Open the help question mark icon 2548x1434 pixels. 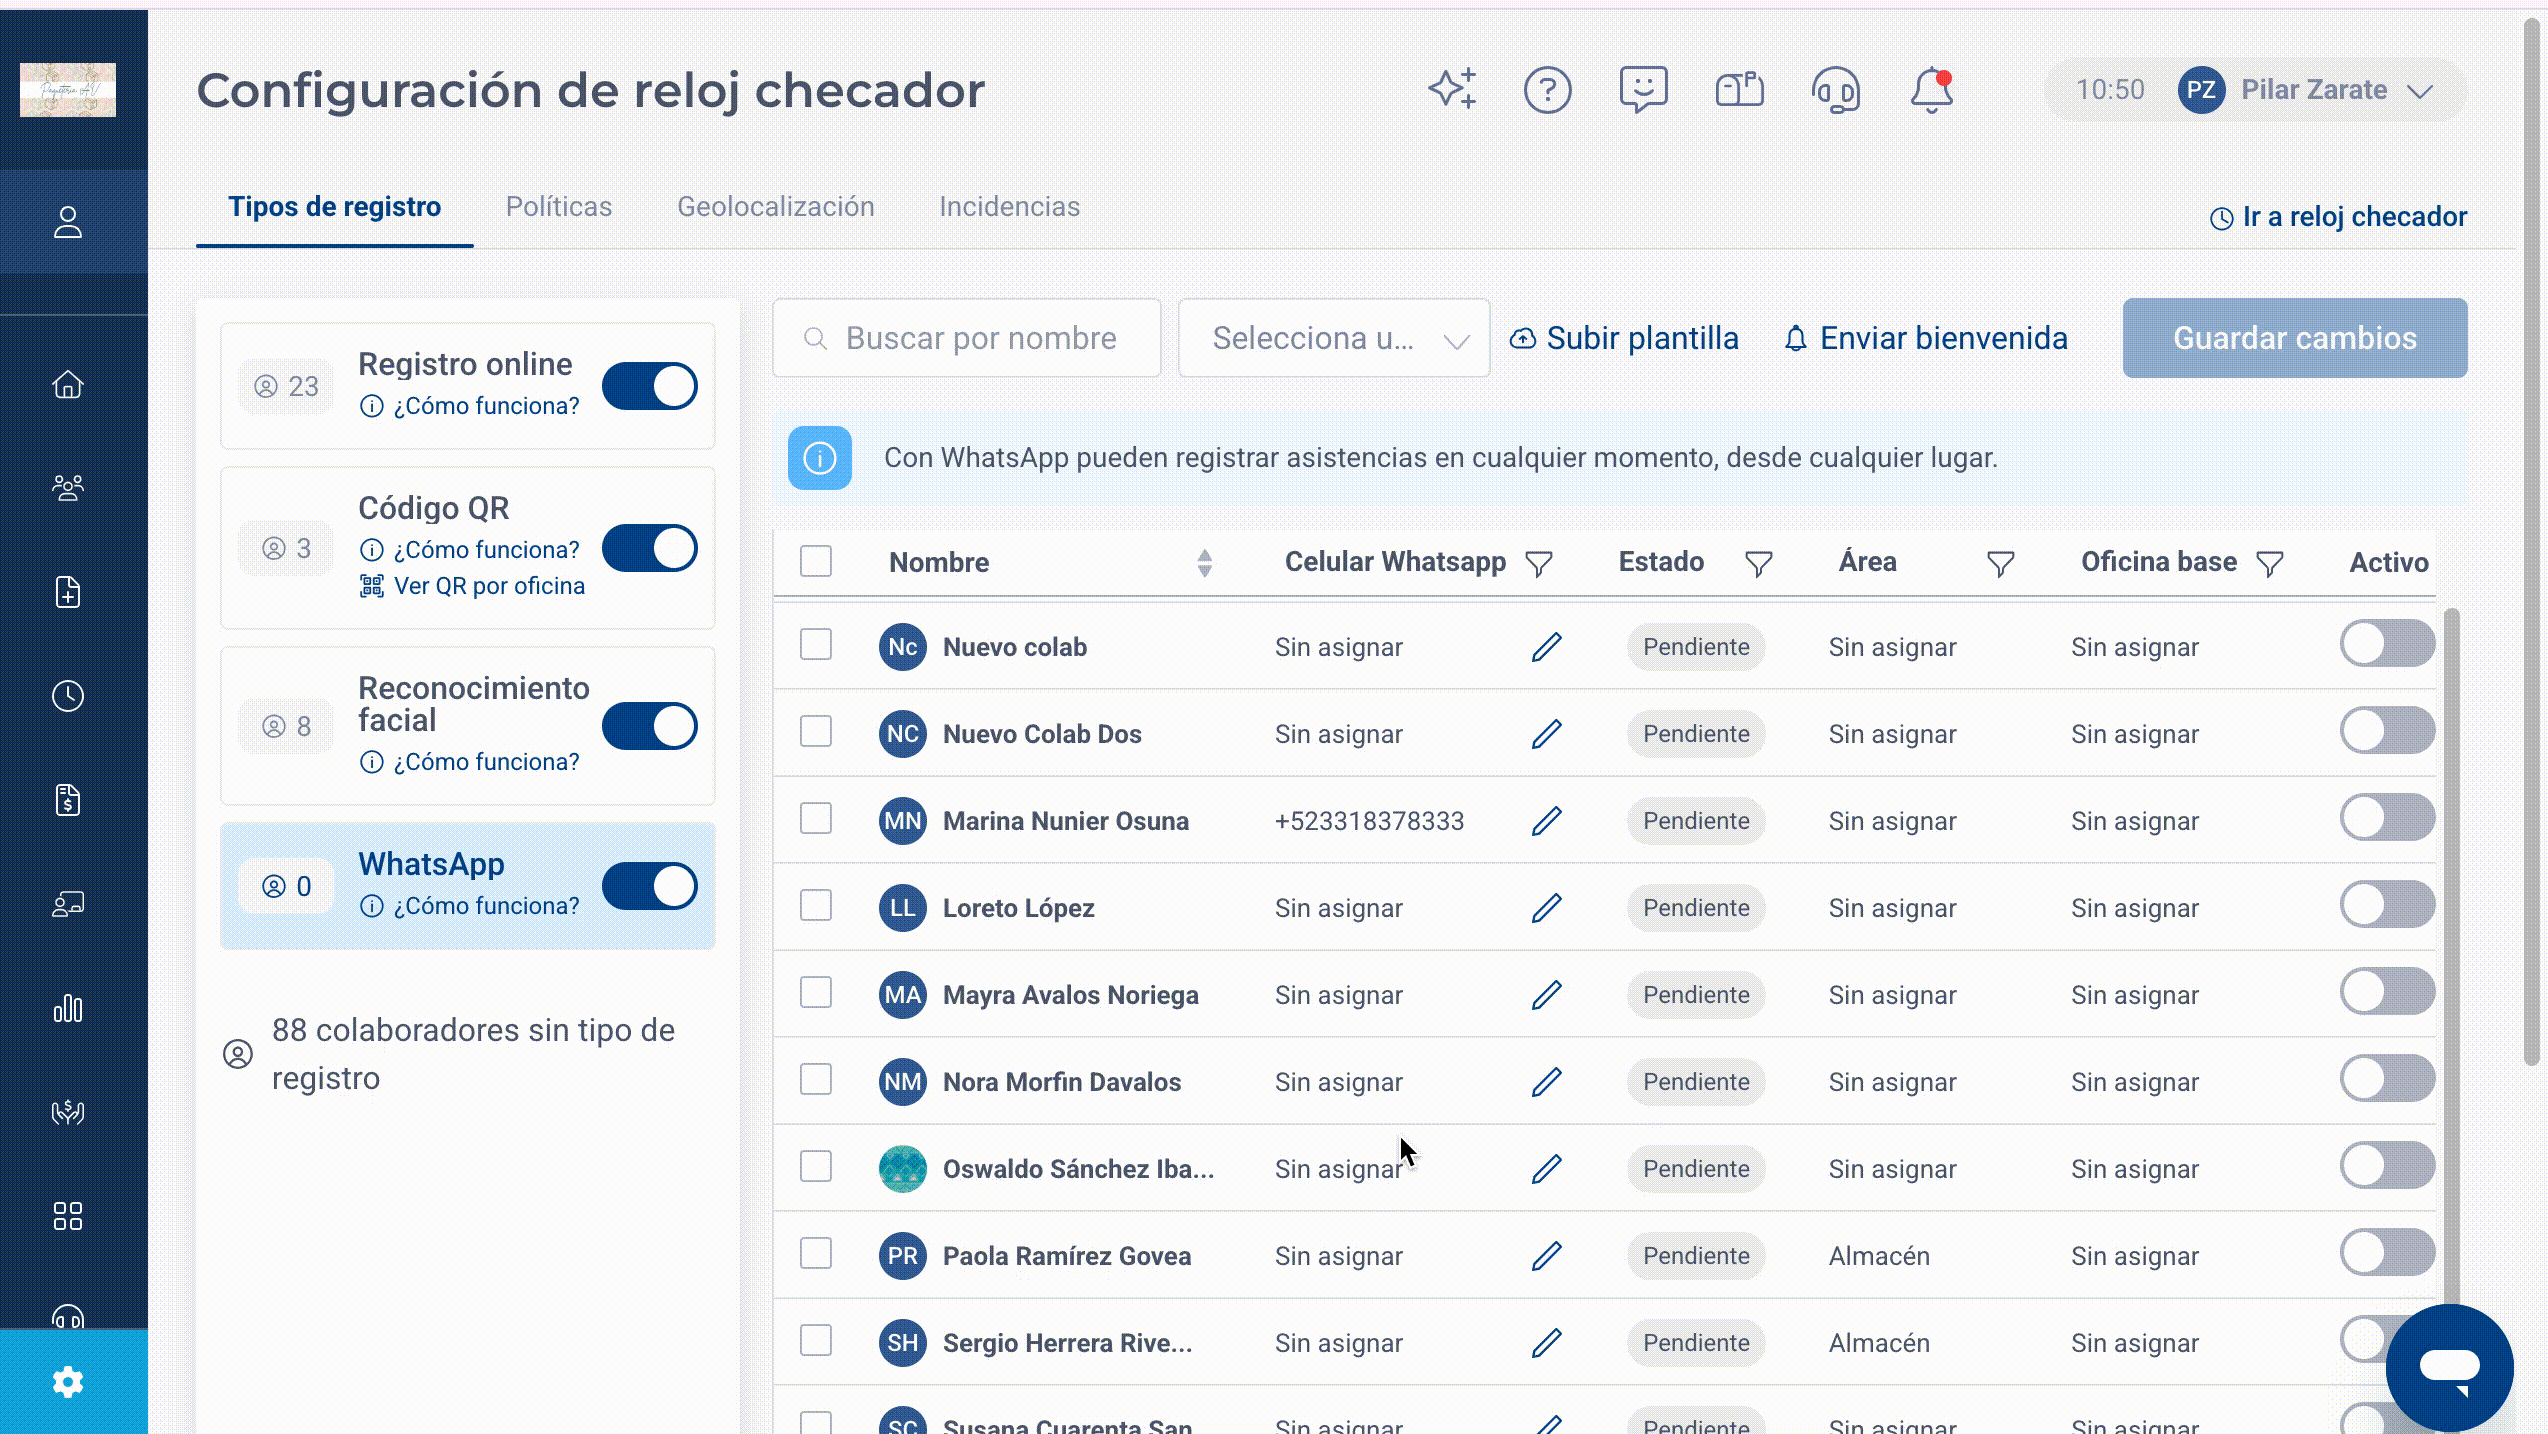pos(1547,91)
